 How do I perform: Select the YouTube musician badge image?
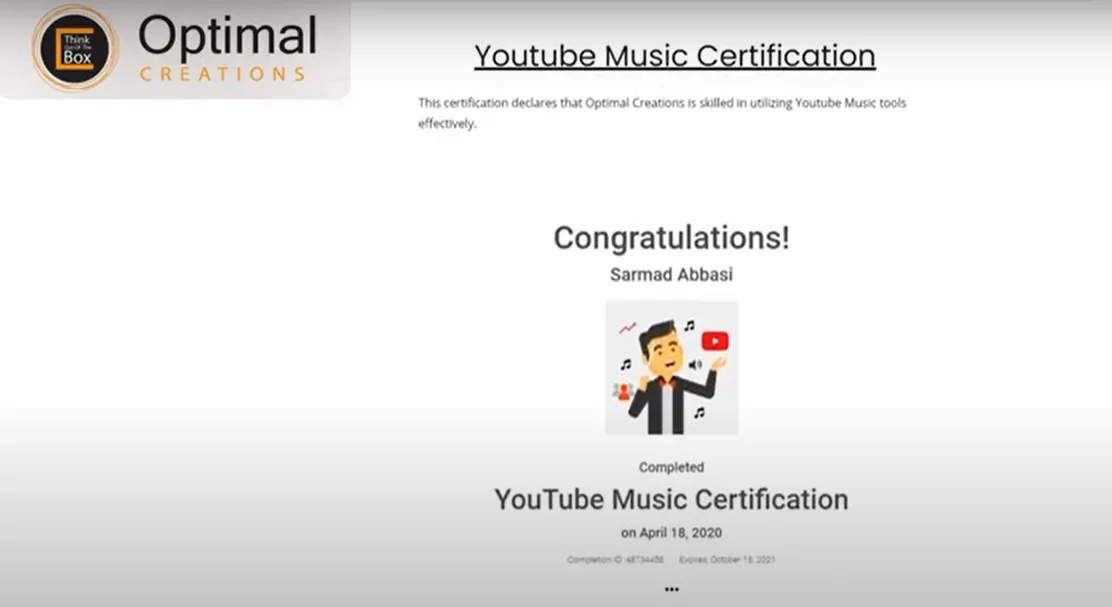[672, 367]
